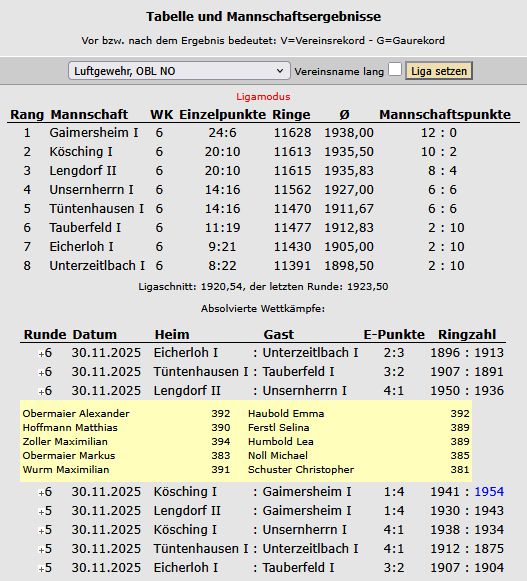Click the Liga setzen button
The height and width of the screenshot is (581, 527).
(439, 71)
